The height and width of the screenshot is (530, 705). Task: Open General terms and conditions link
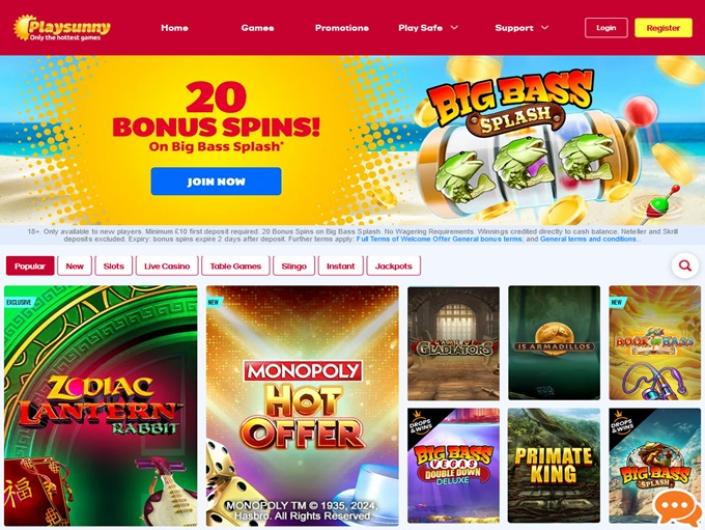(588, 239)
